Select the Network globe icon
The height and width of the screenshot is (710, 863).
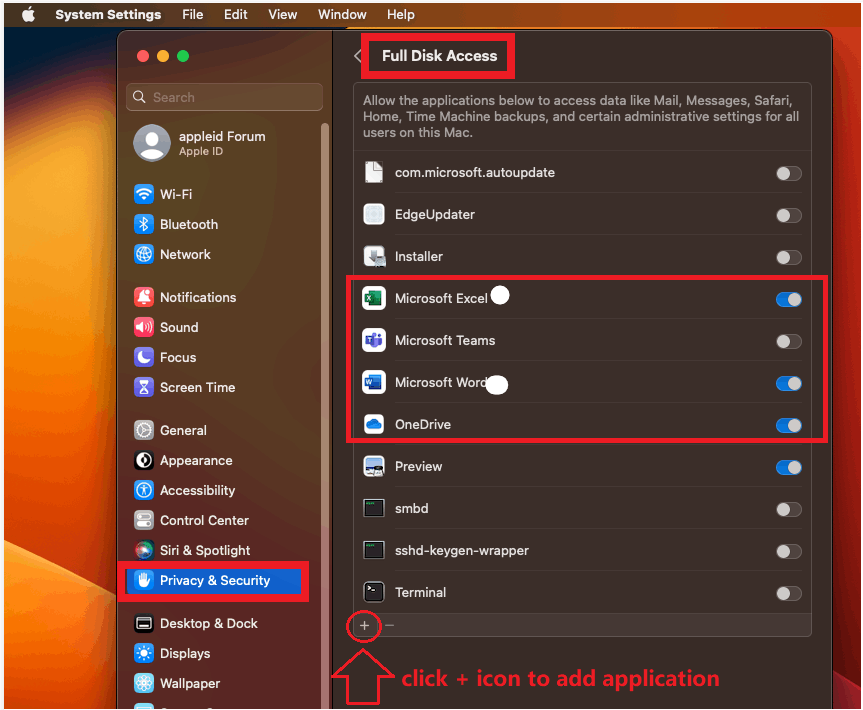tap(144, 254)
